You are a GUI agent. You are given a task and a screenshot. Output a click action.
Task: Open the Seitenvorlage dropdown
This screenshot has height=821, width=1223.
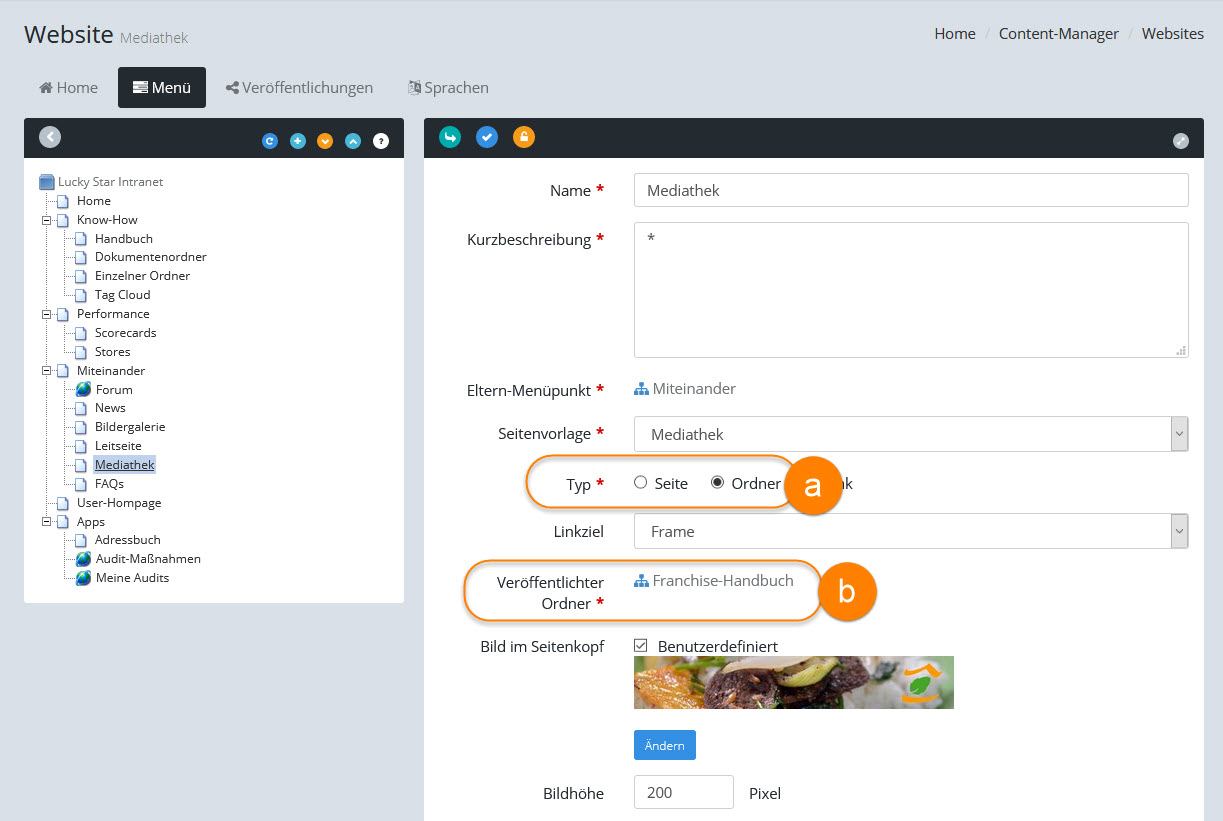pos(910,434)
